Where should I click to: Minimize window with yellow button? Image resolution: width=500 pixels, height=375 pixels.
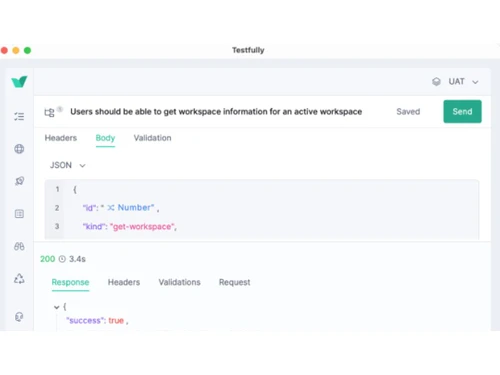coord(16,50)
